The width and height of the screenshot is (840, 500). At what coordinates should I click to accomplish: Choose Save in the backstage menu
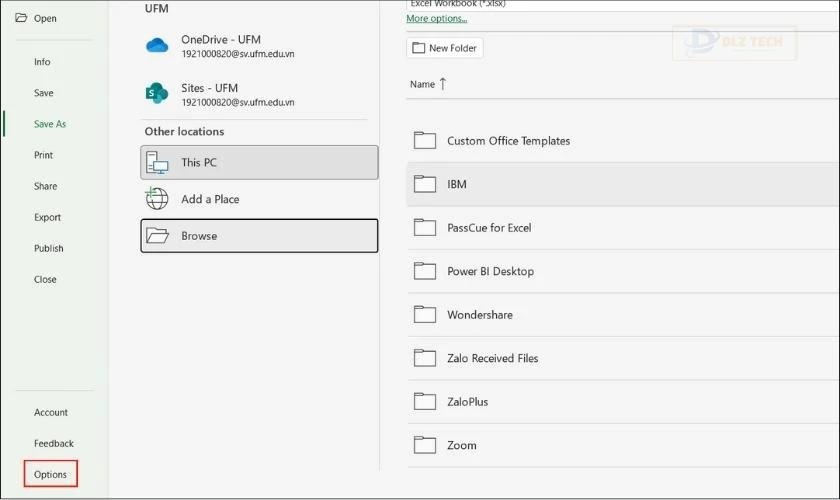click(x=44, y=93)
